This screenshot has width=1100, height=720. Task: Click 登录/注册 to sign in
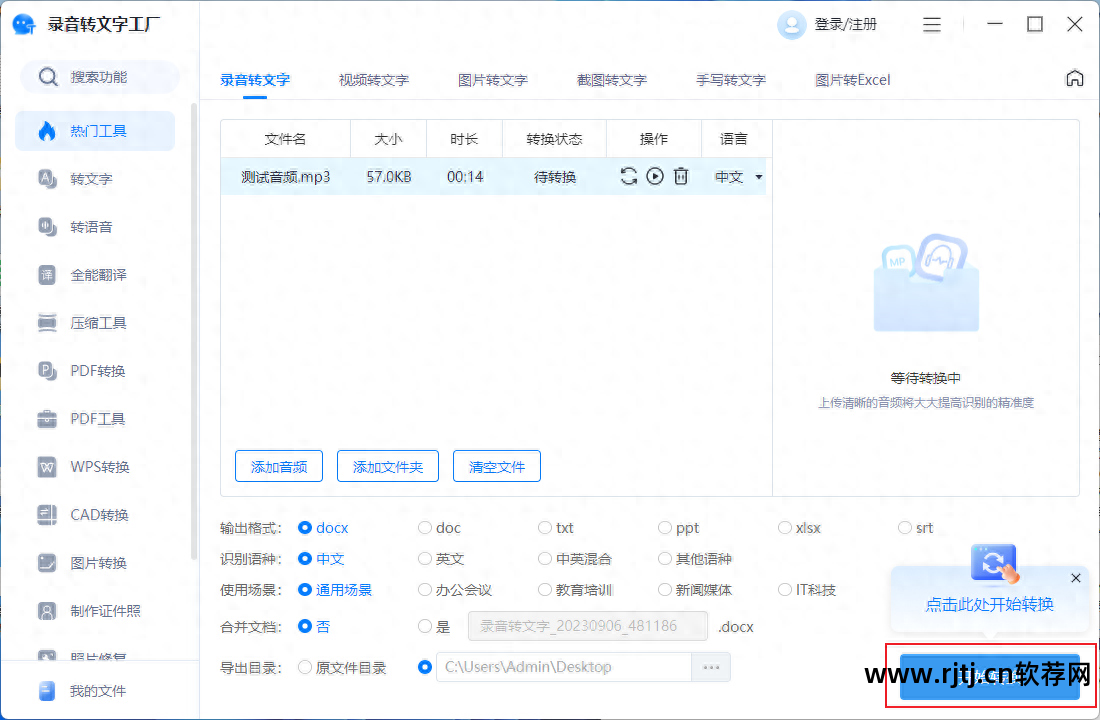point(846,24)
